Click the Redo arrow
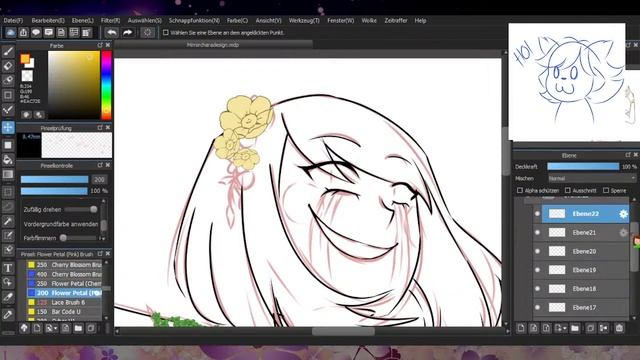This screenshot has height=360, width=640. (128, 33)
